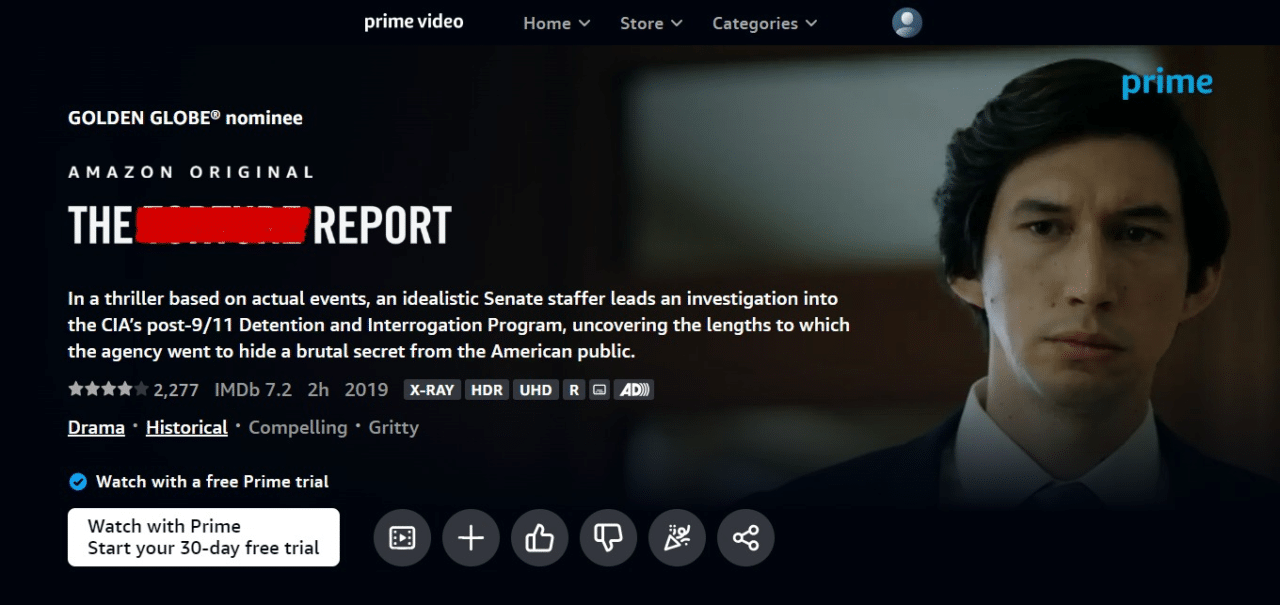Screen dimensions: 1280x605
Task: Open the Historical genre link
Action: click(x=187, y=427)
